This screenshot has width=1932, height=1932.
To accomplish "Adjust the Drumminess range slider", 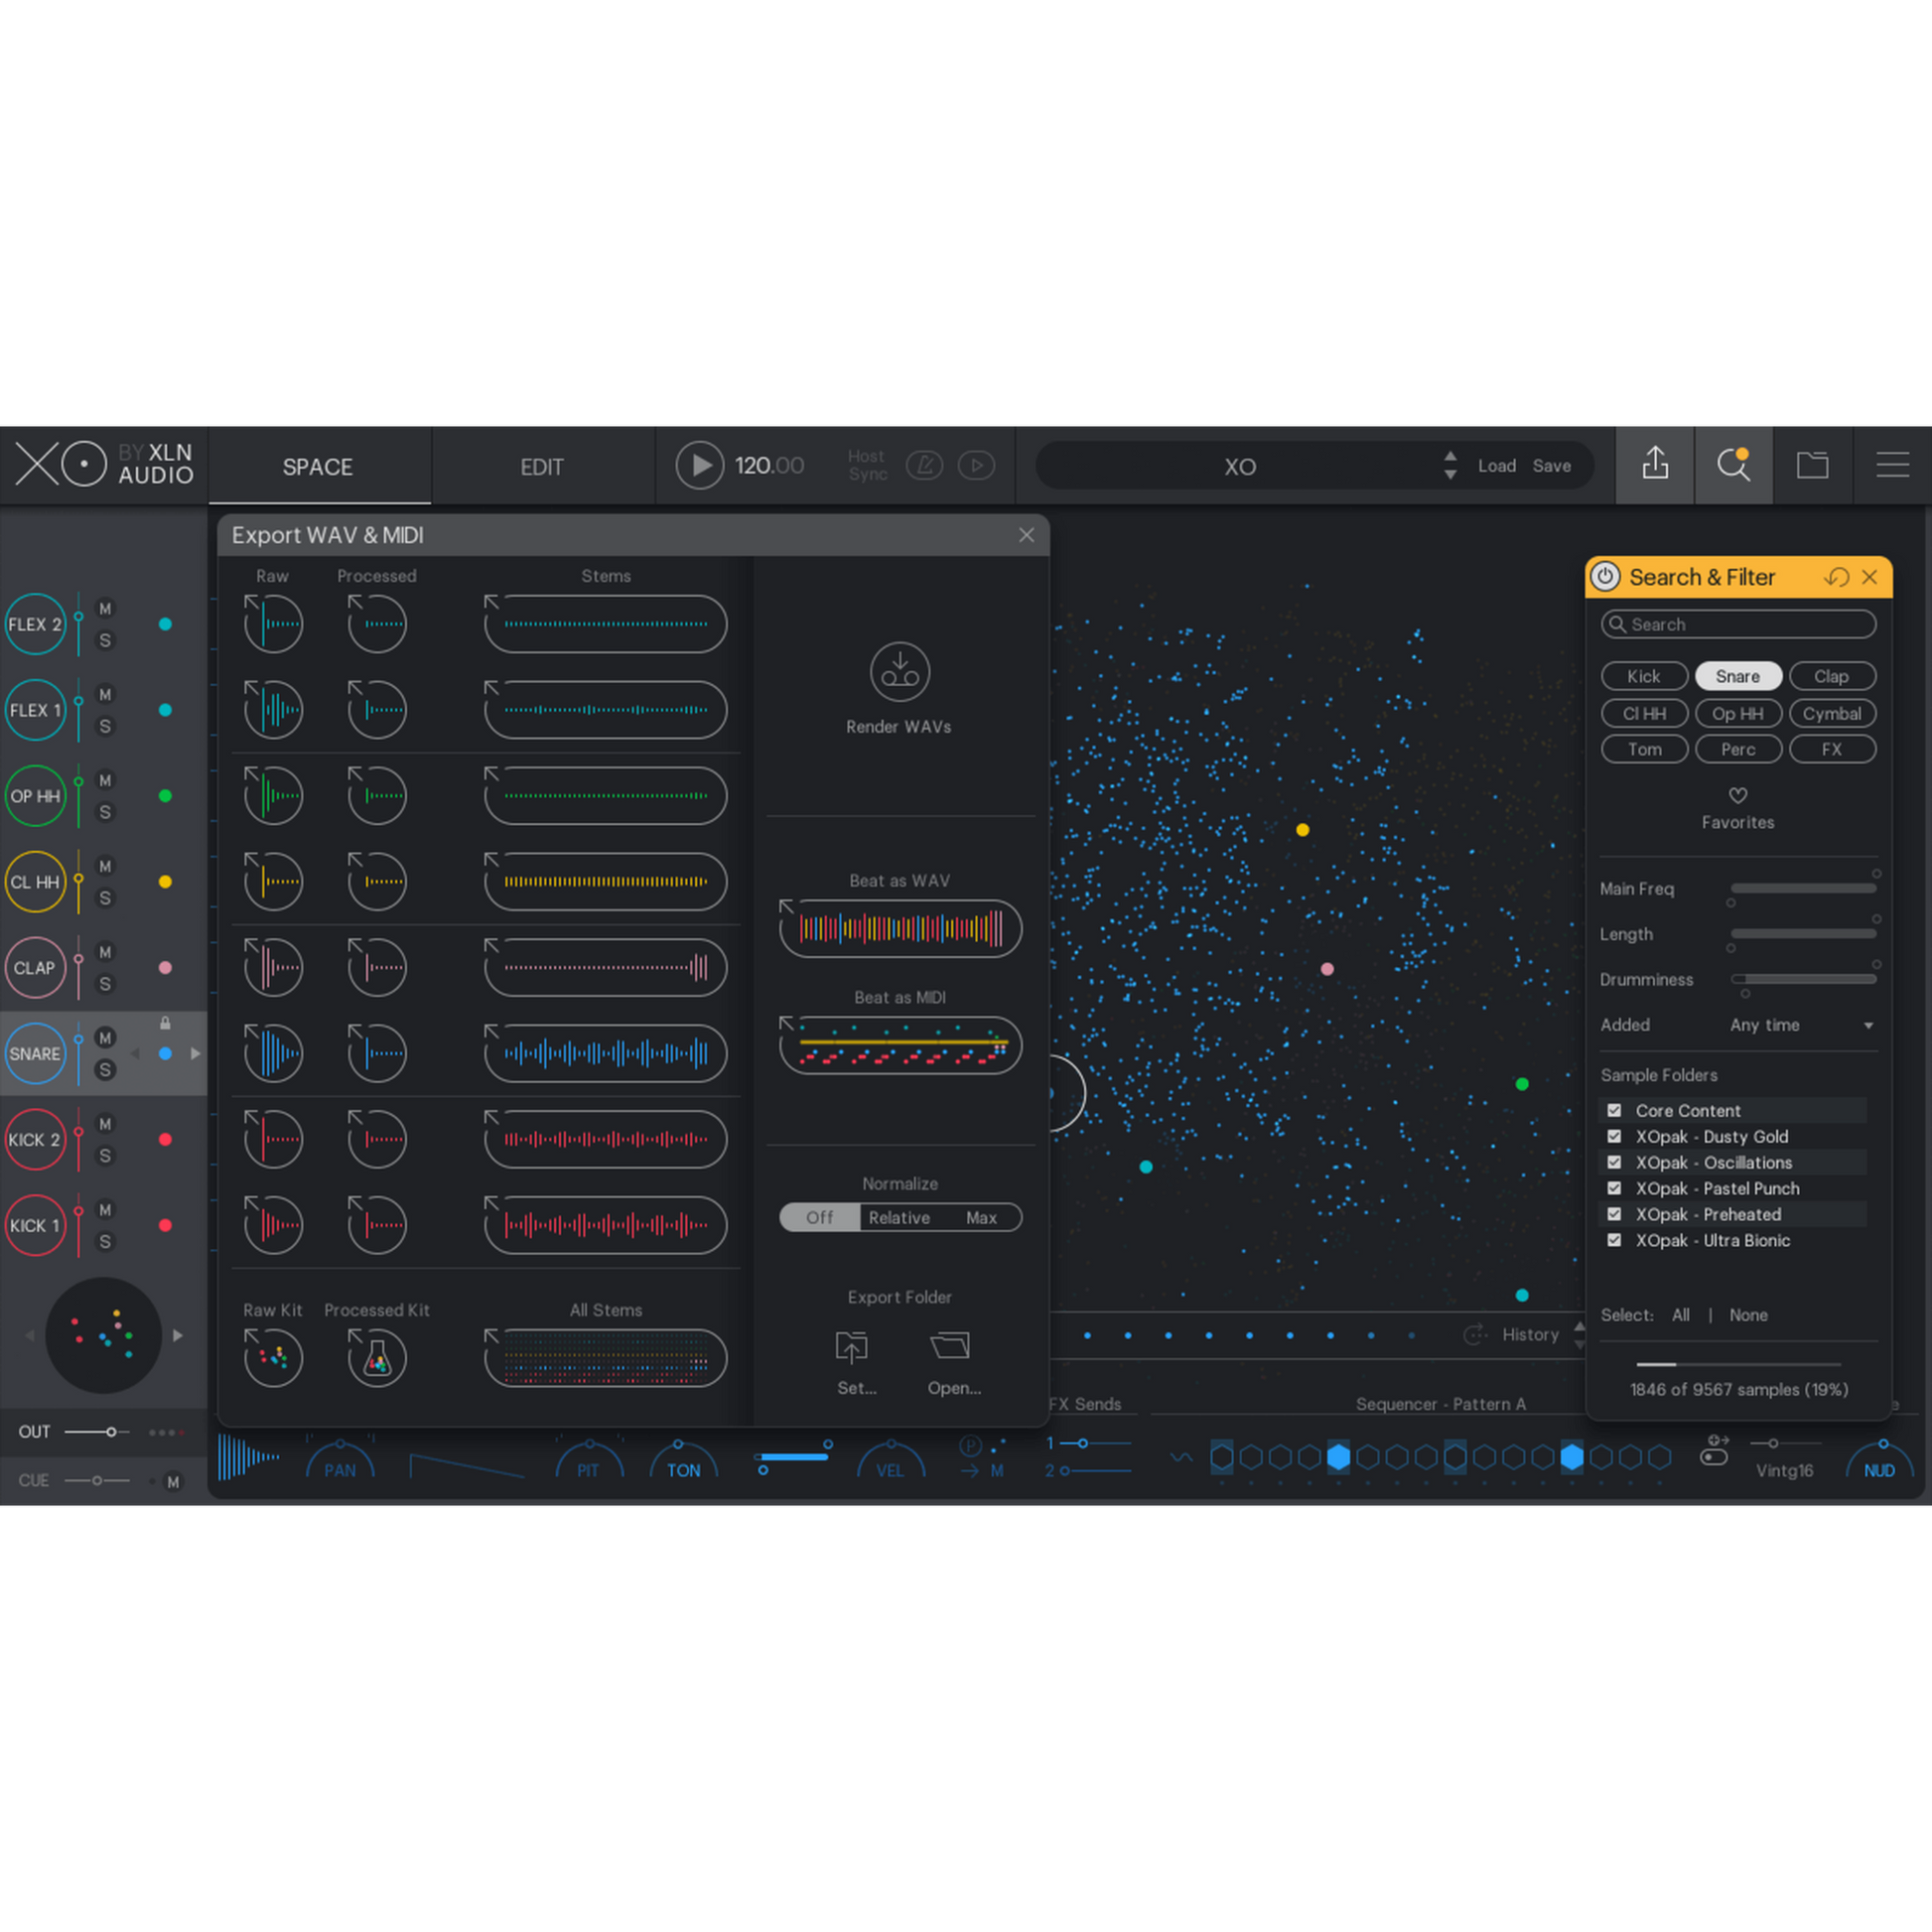I will pos(1803,979).
